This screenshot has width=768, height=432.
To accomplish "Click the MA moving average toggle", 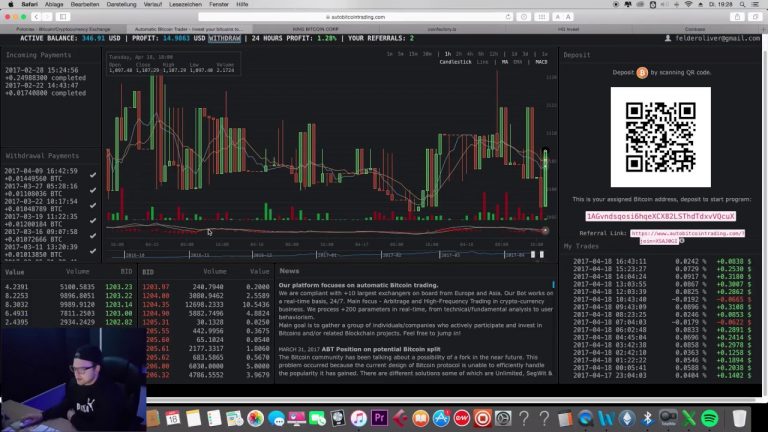I will click(505, 62).
